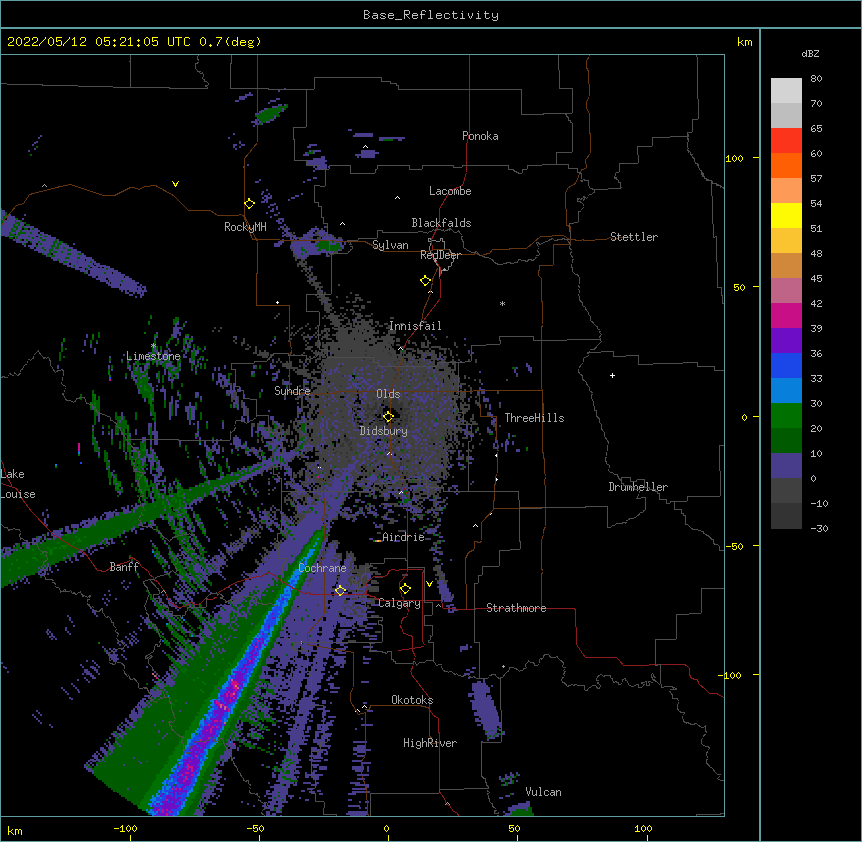Click the Sylvan label
The height and width of the screenshot is (842, 862).
point(390,245)
